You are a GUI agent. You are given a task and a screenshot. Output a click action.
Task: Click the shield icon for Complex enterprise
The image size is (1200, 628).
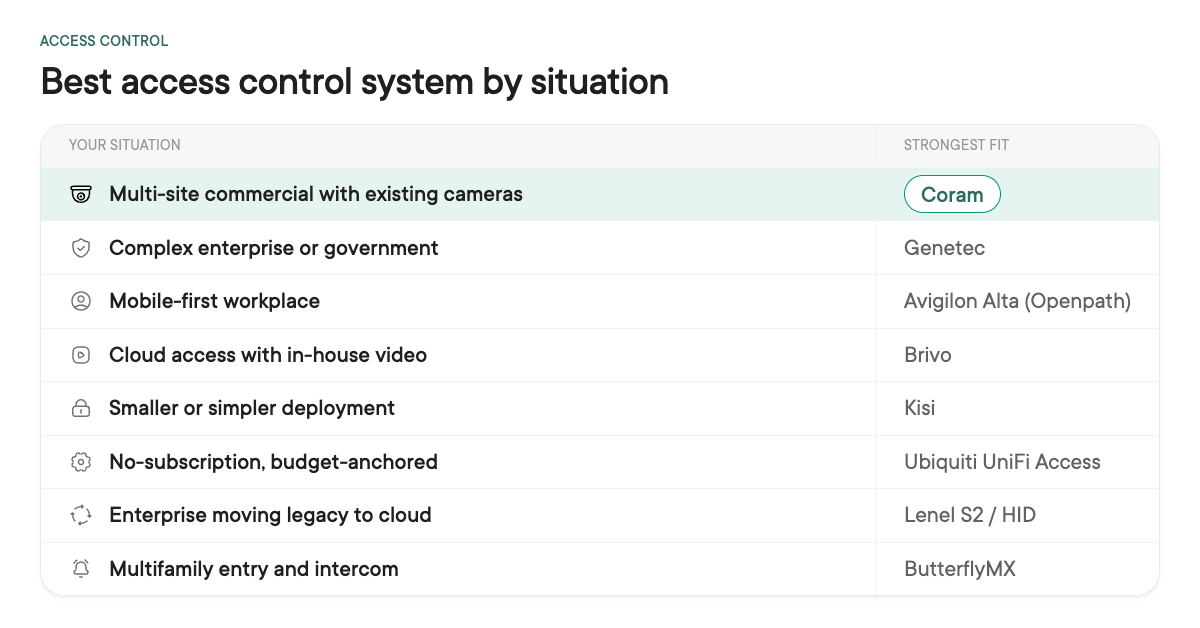(x=81, y=248)
